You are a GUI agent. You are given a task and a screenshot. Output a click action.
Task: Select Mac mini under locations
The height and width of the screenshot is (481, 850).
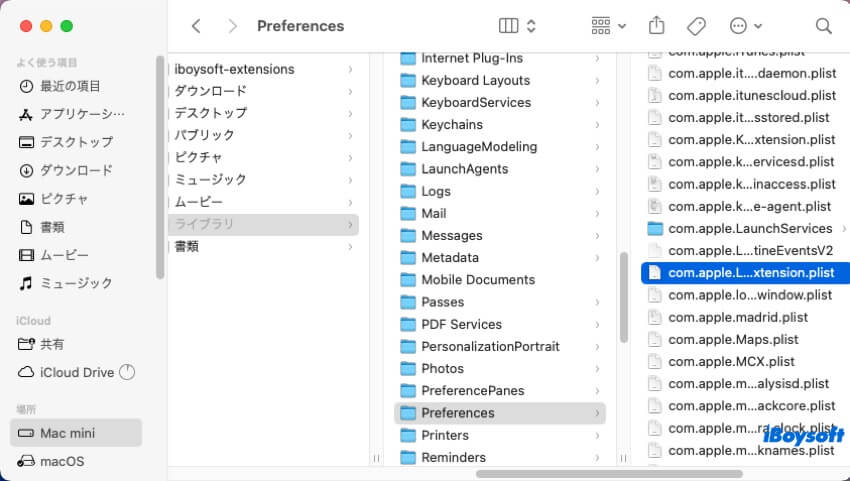click(x=76, y=433)
